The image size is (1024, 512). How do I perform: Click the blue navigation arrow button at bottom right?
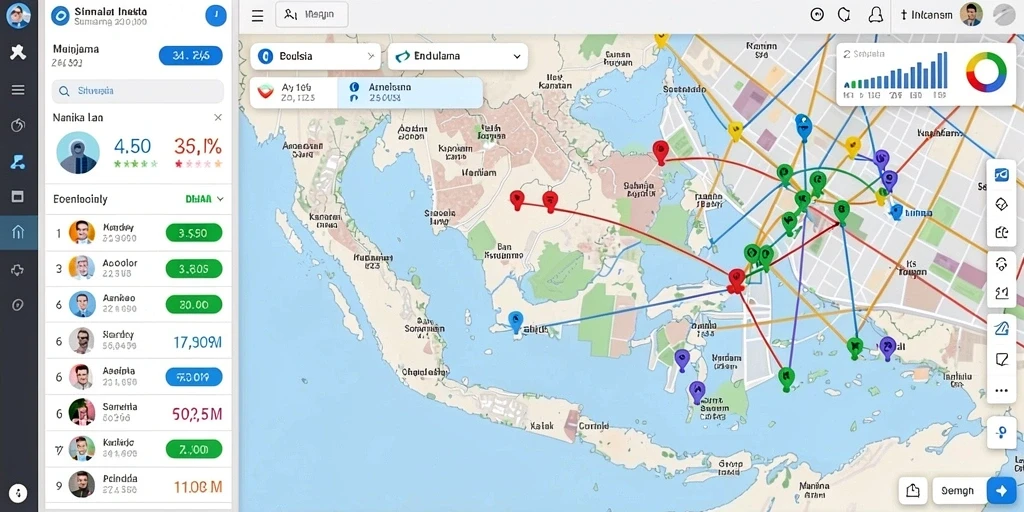pos(1001,490)
